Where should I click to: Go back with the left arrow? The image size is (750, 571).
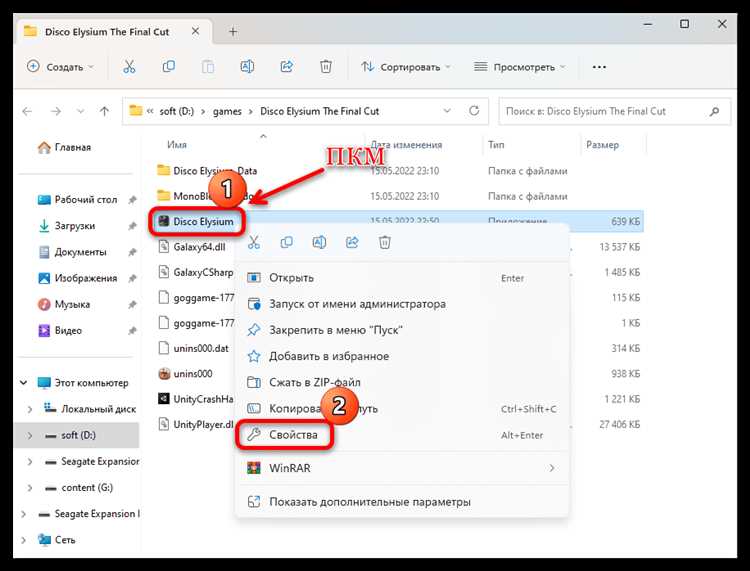27,111
